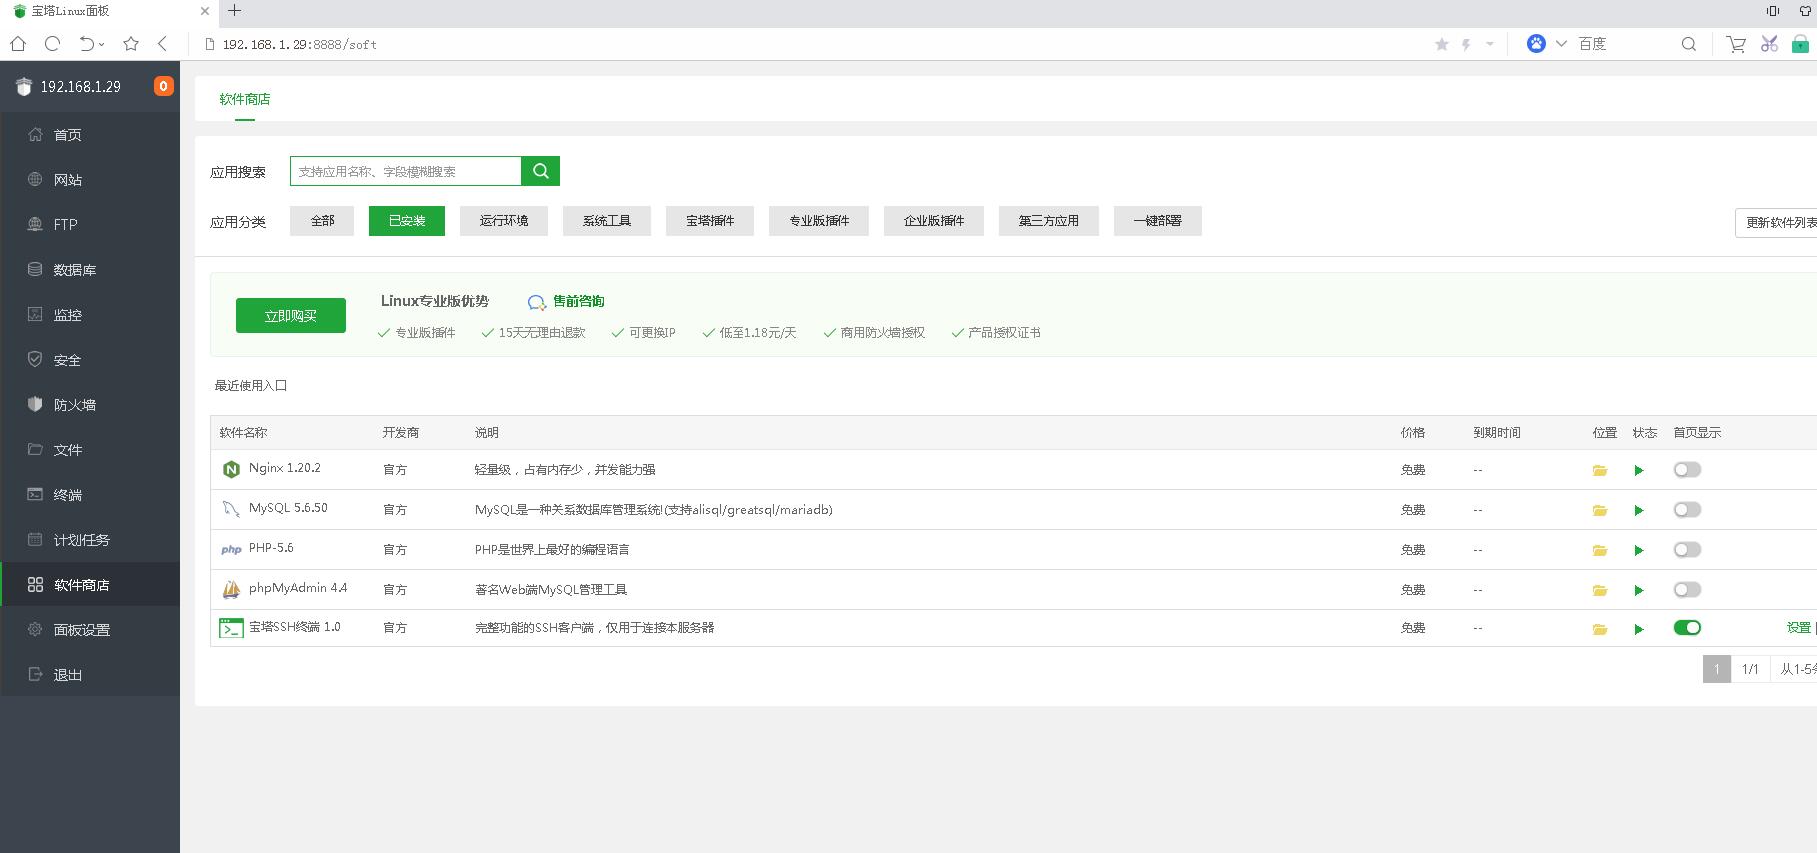The image size is (1817, 853).
Task: Open a new browser tab with plus
Action: 235,11
